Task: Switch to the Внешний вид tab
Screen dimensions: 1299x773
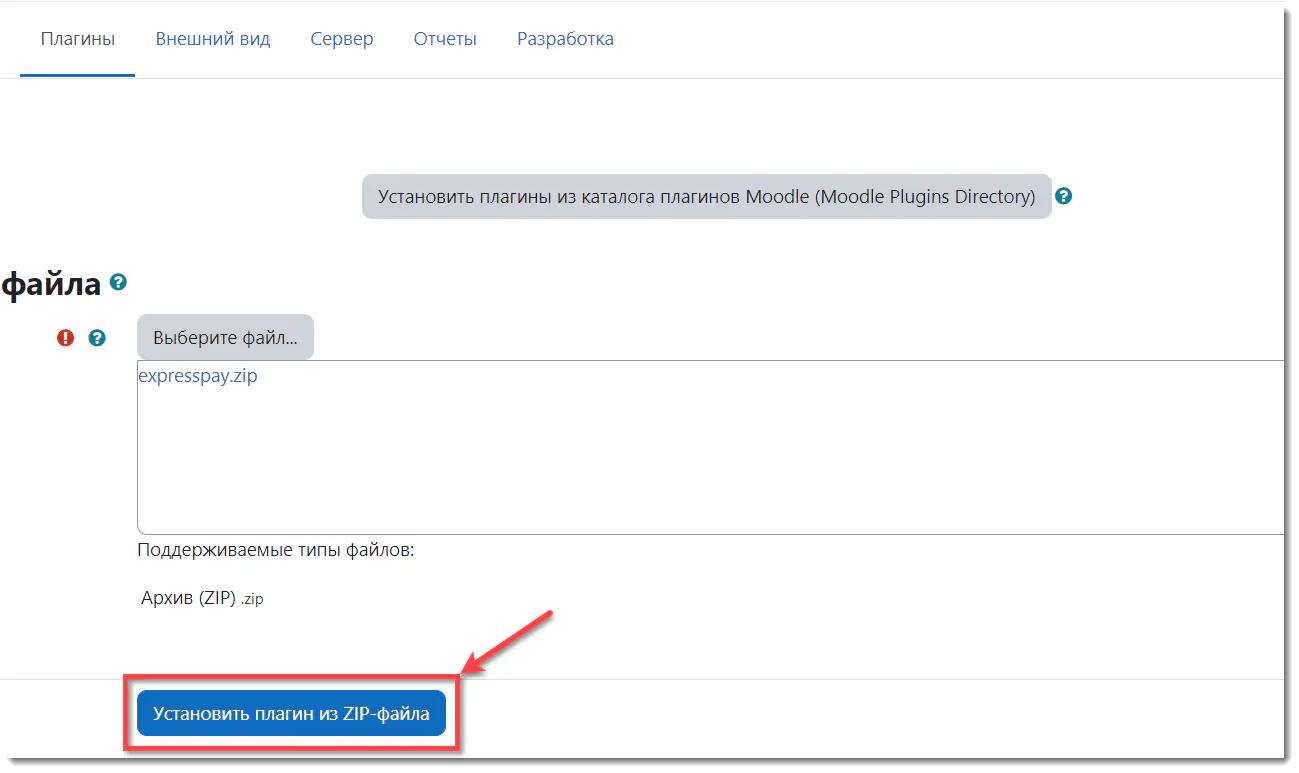Action: click(212, 39)
